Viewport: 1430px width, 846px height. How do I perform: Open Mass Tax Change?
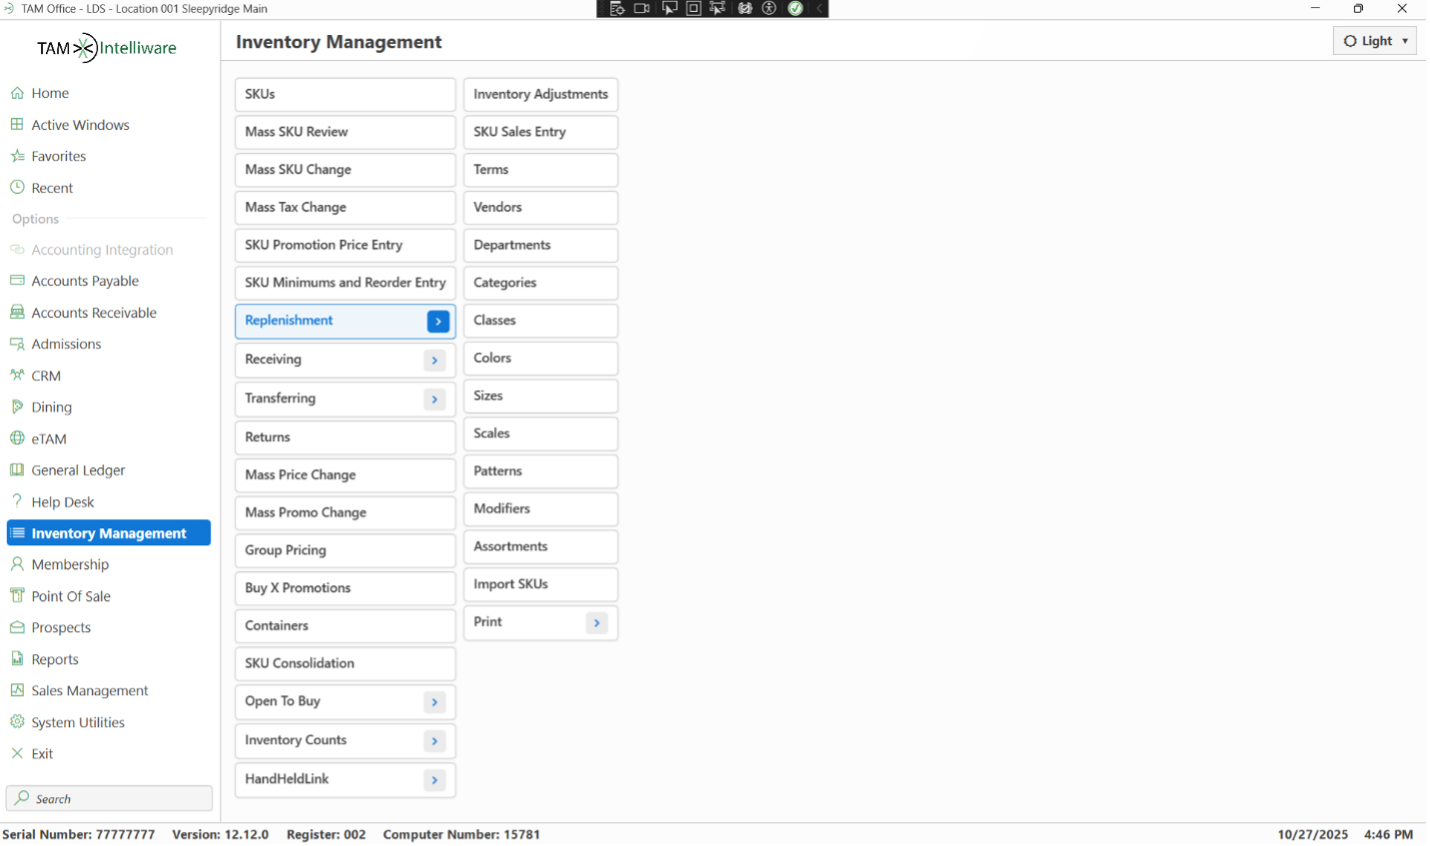[345, 207]
